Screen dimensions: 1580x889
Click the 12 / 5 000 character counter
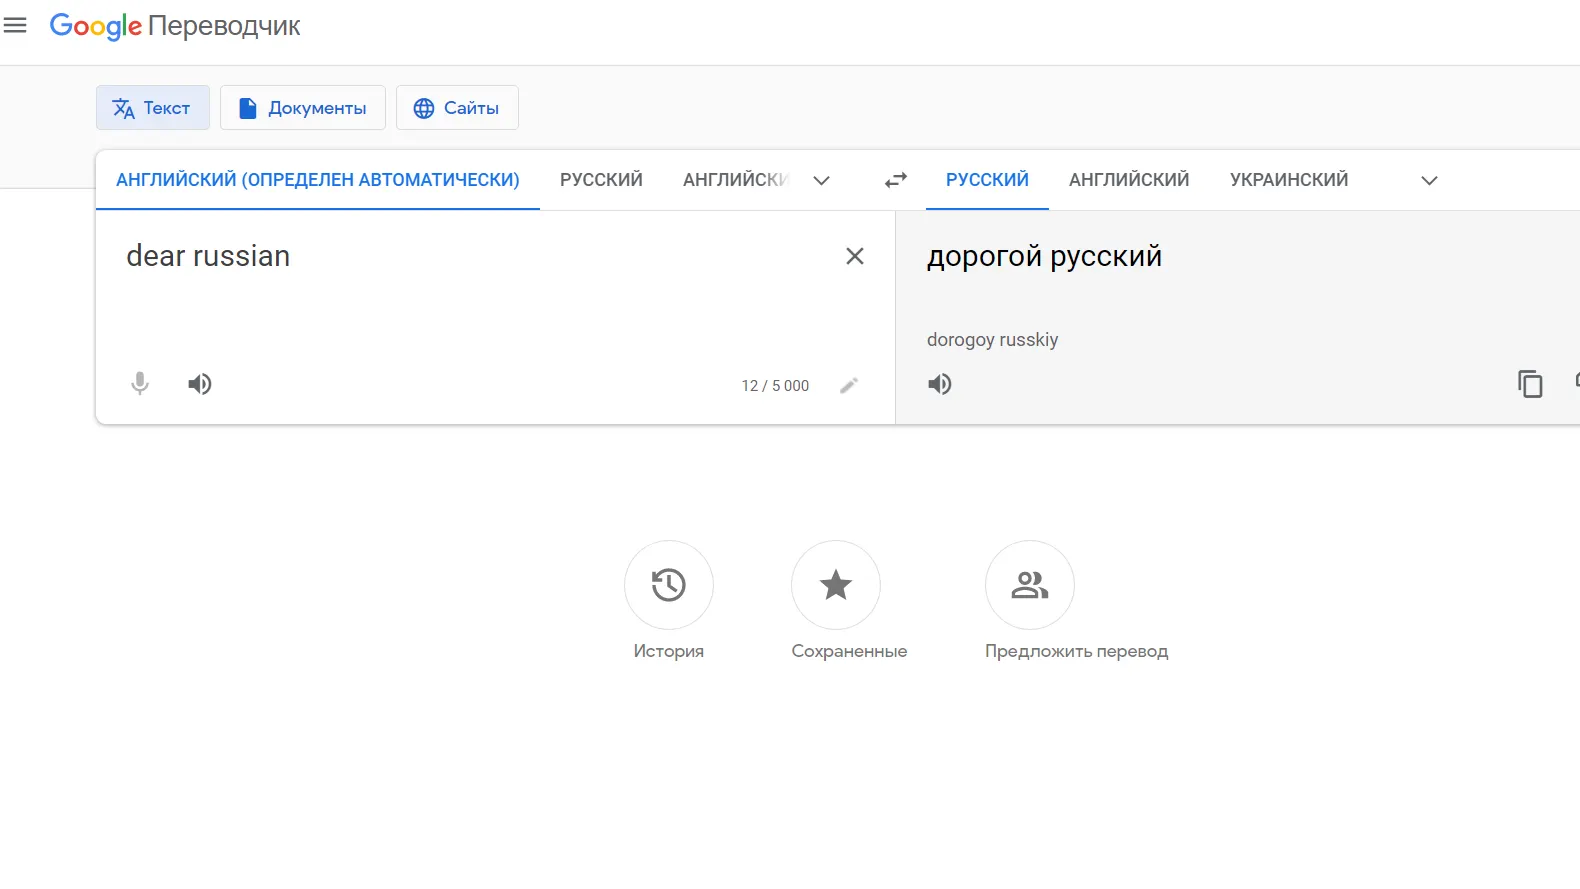(x=775, y=386)
